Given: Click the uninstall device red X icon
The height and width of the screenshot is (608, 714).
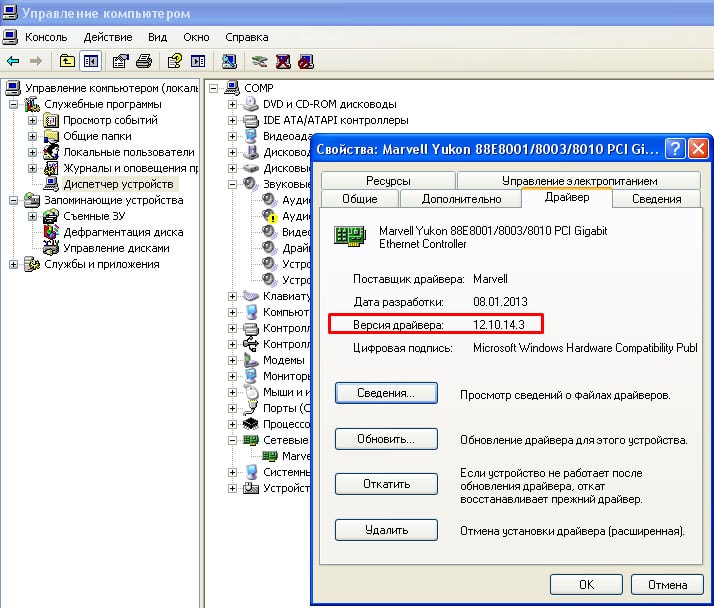Looking at the screenshot, I should 282,61.
